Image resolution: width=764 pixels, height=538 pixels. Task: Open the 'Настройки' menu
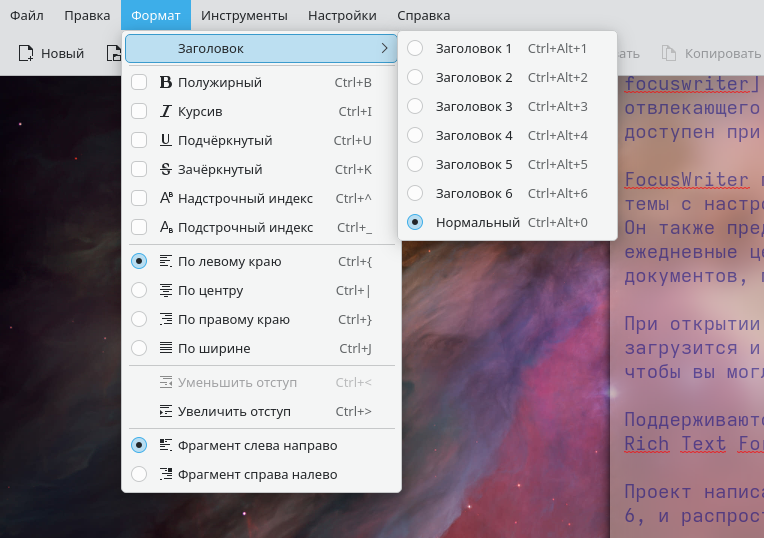point(342,16)
